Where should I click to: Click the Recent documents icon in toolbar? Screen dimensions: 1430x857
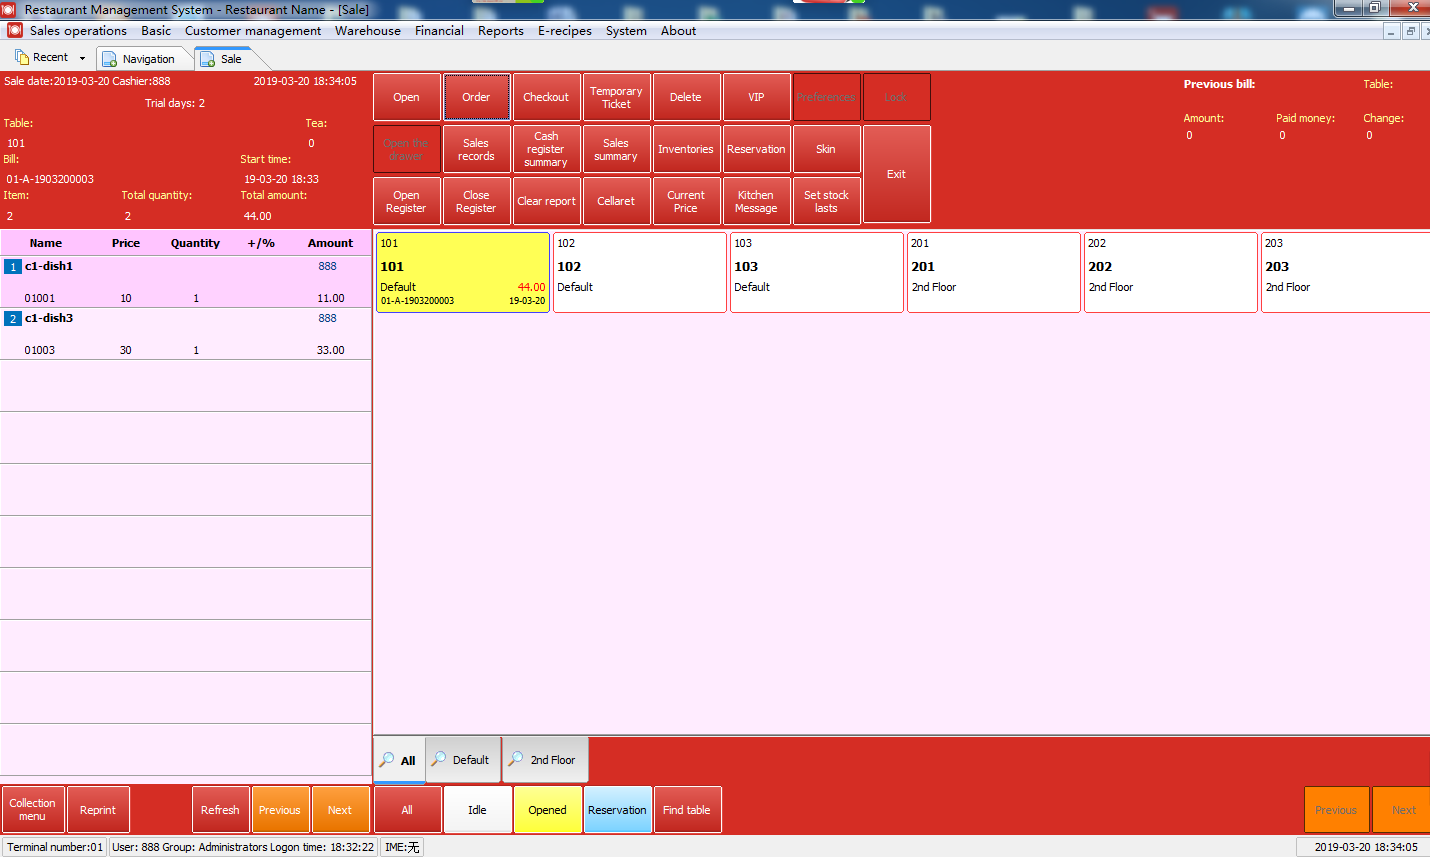pyautogui.click(x=22, y=57)
